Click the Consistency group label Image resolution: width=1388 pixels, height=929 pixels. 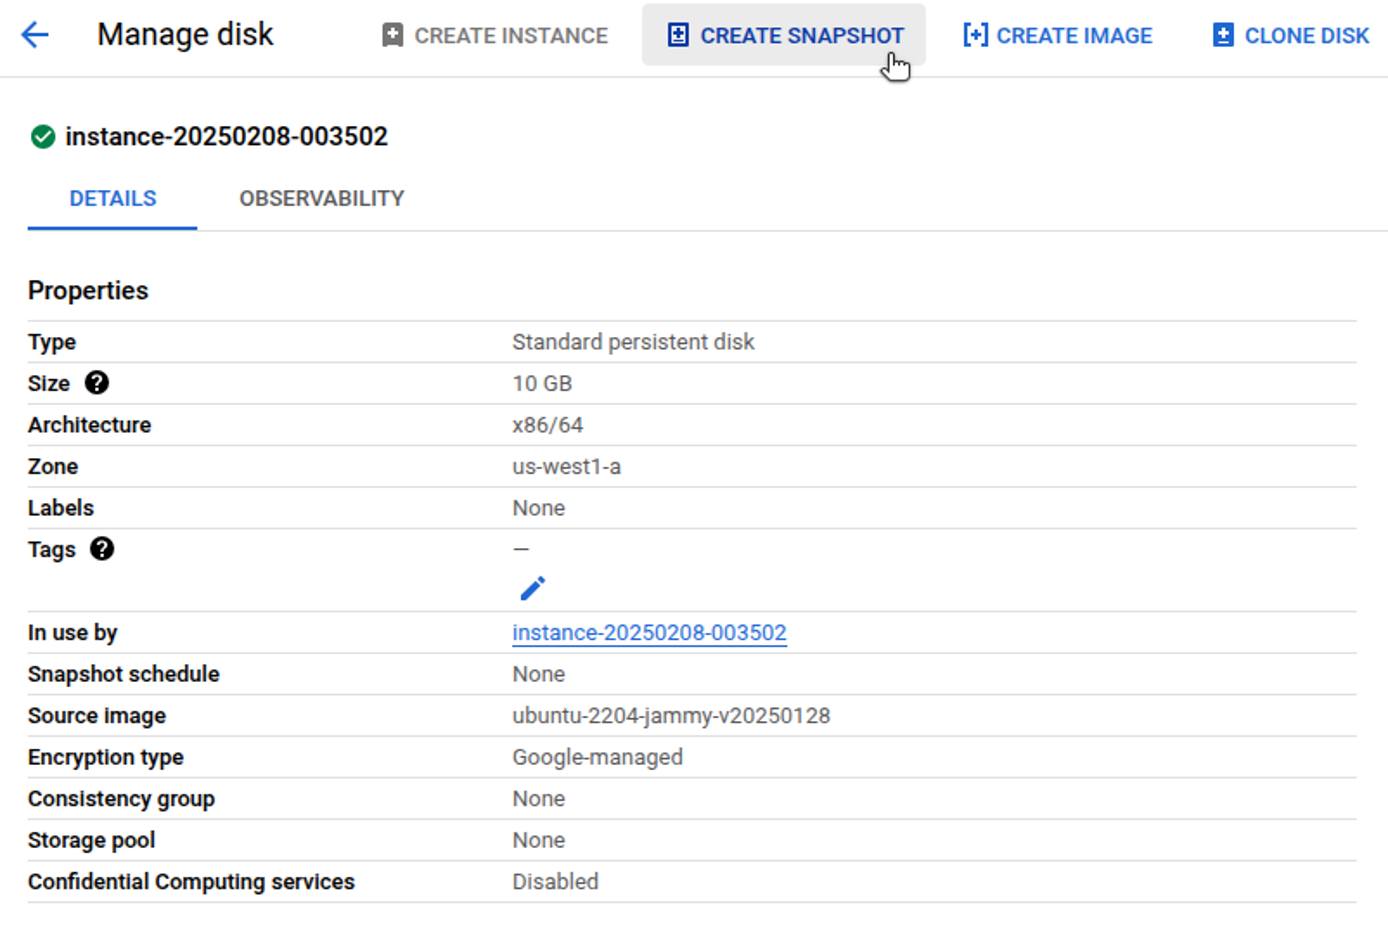click(122, 799)
